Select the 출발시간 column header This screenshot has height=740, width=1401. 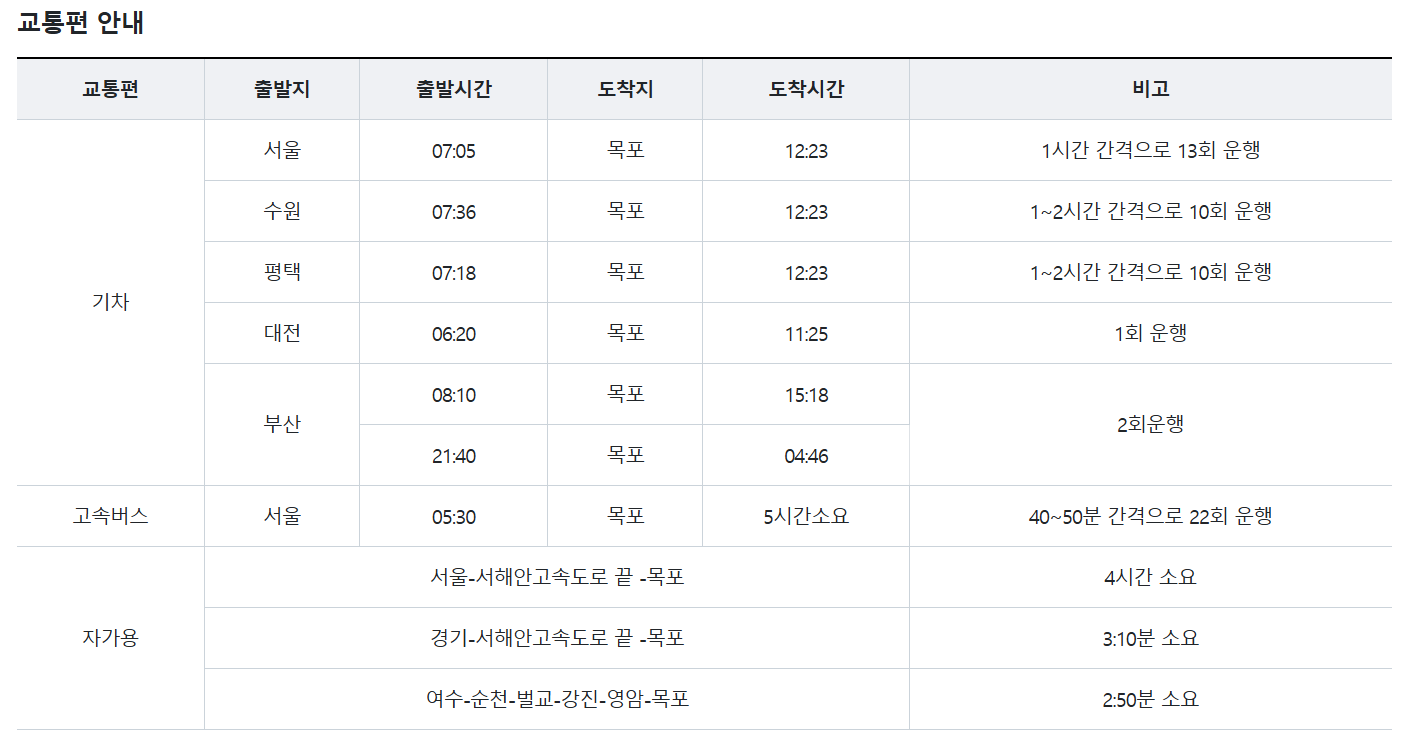453,89
